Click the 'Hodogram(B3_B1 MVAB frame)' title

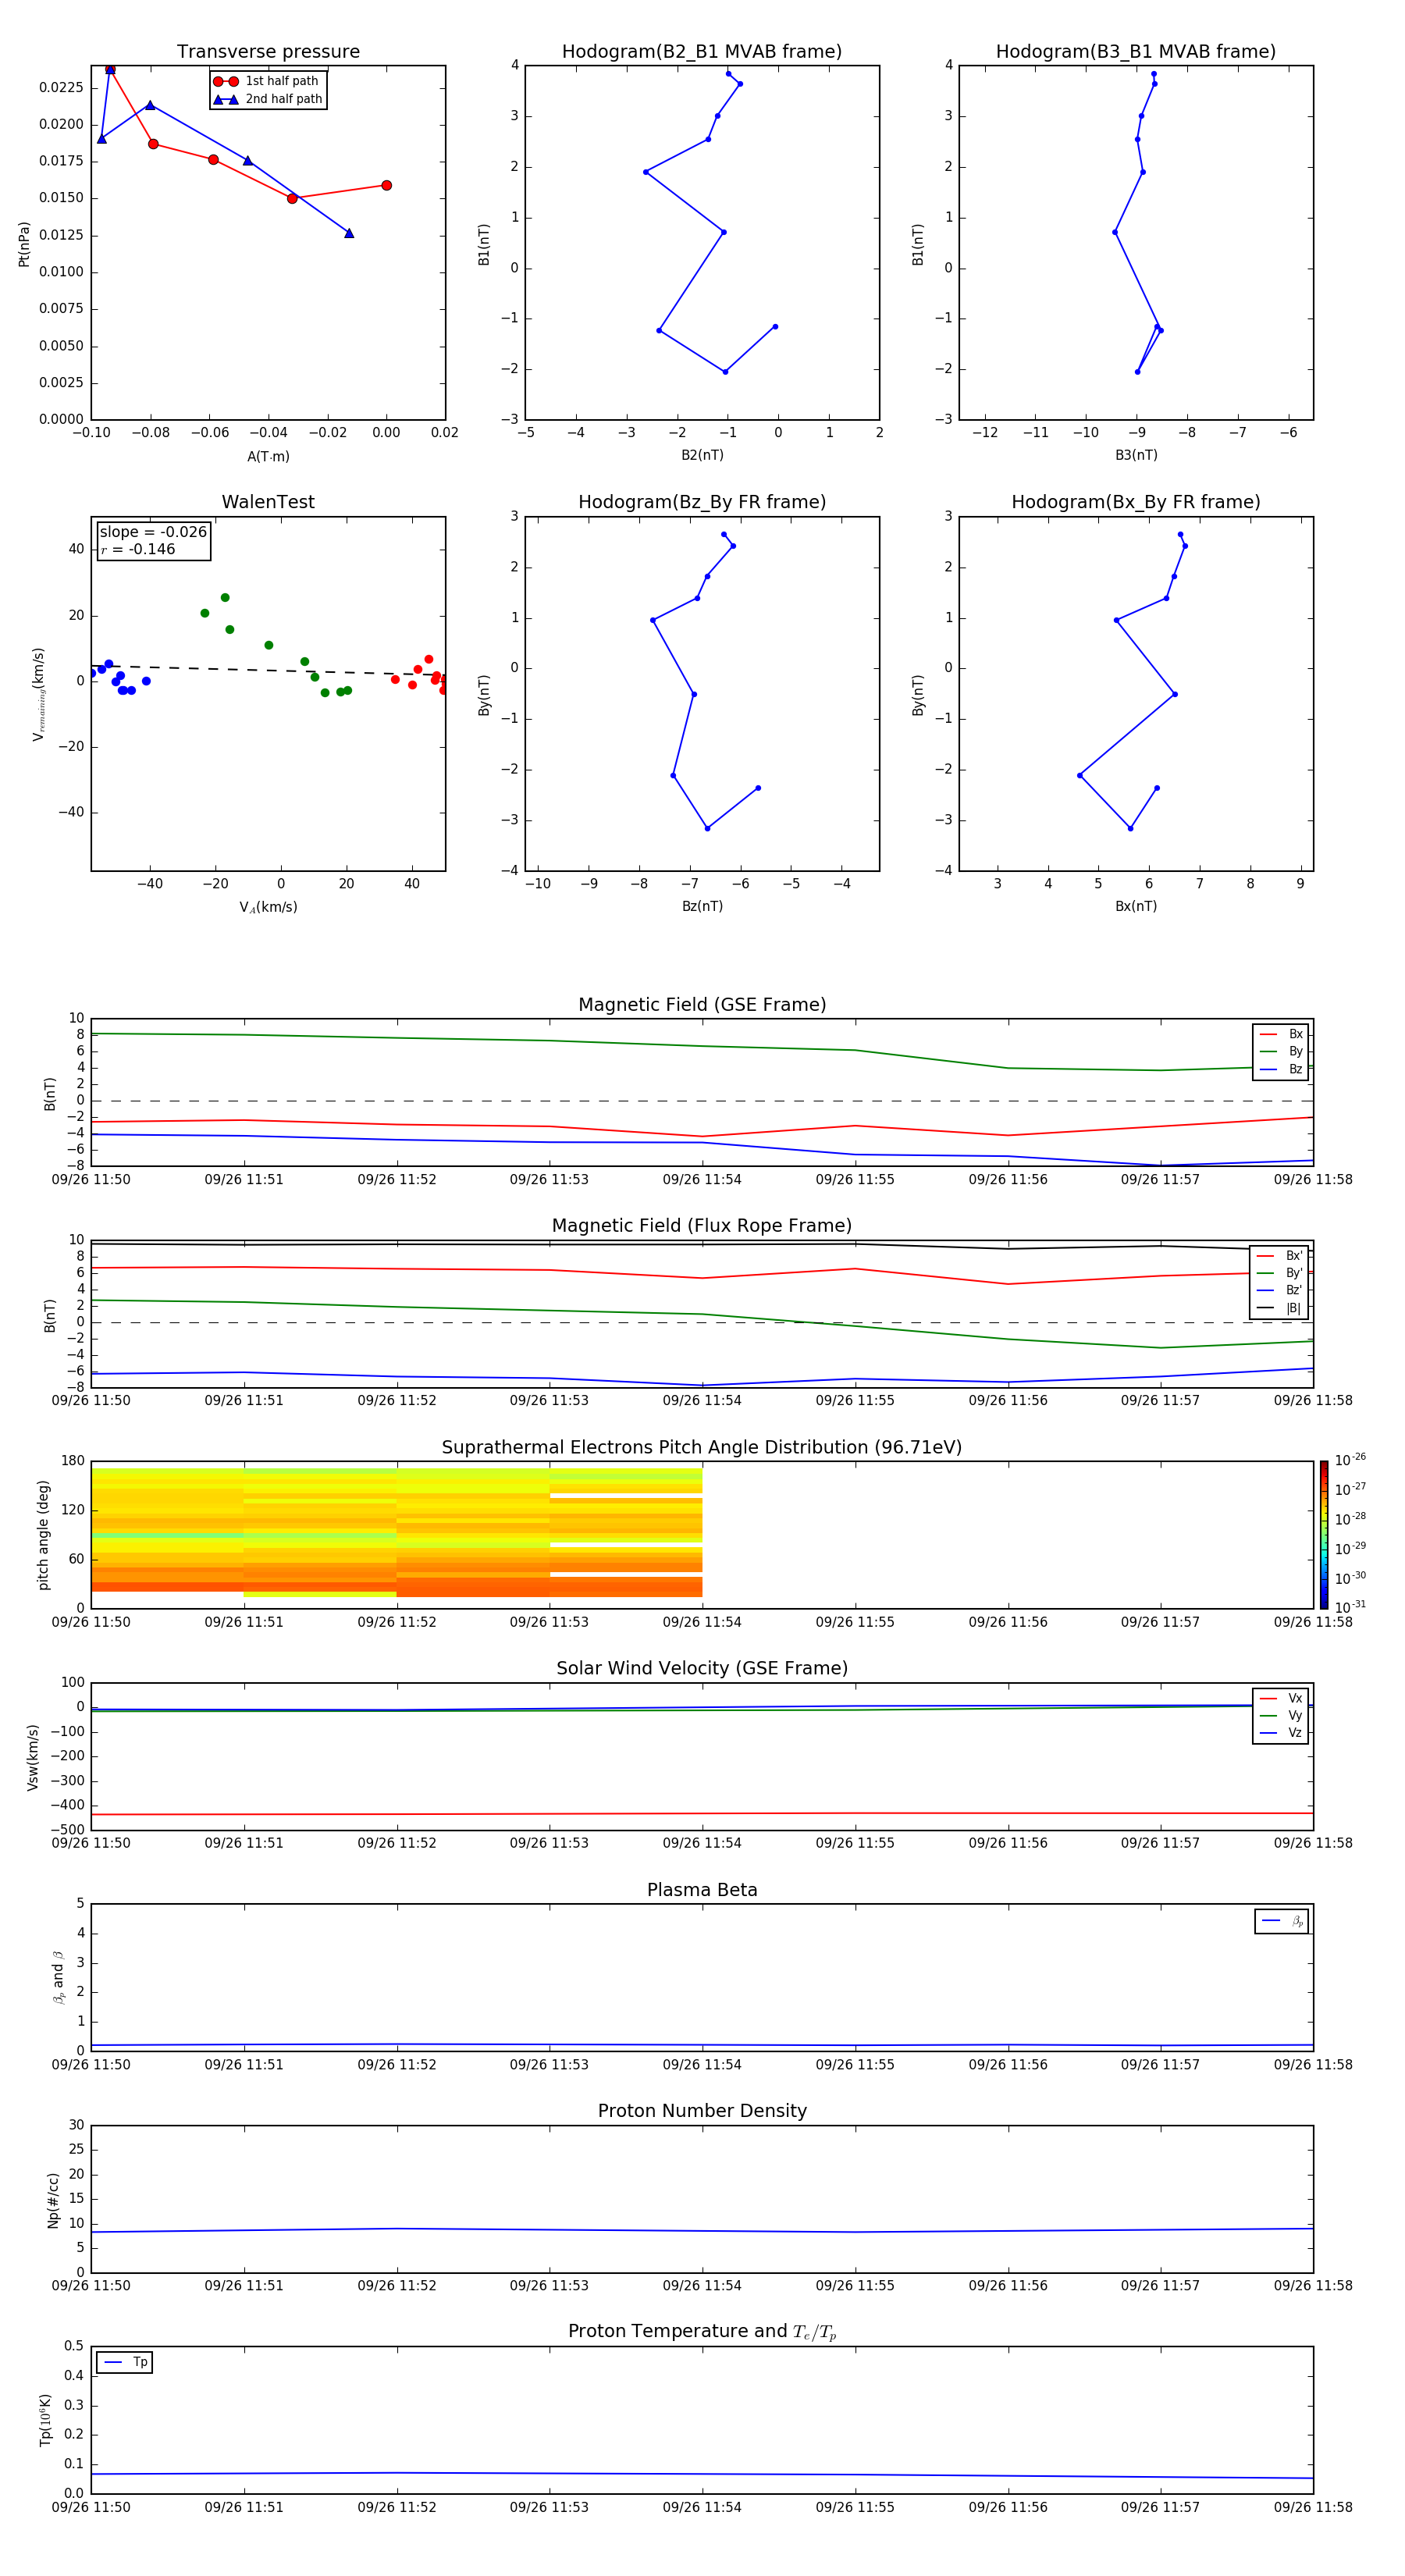pyautogui.click(x=1136, y=52)
